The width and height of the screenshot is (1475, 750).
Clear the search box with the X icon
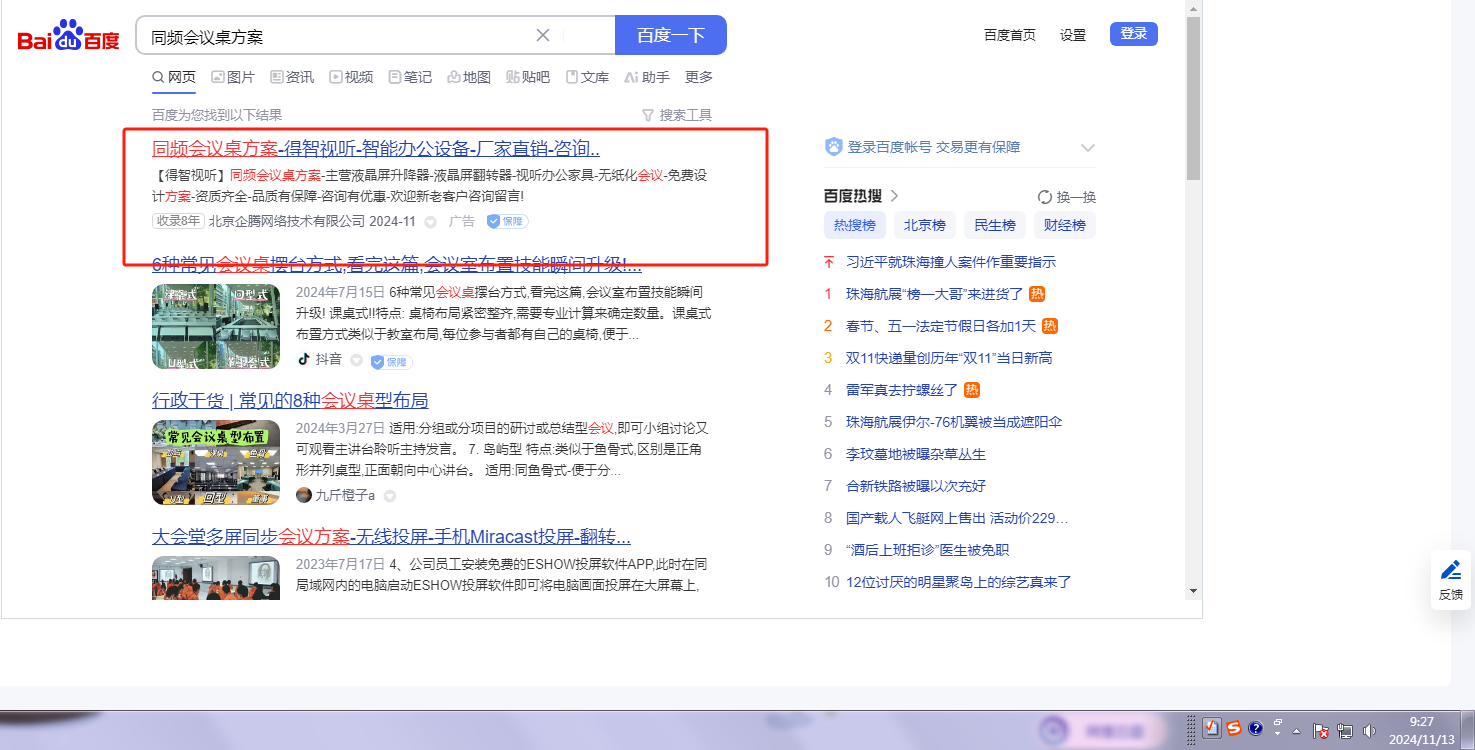tap(543, 36)
